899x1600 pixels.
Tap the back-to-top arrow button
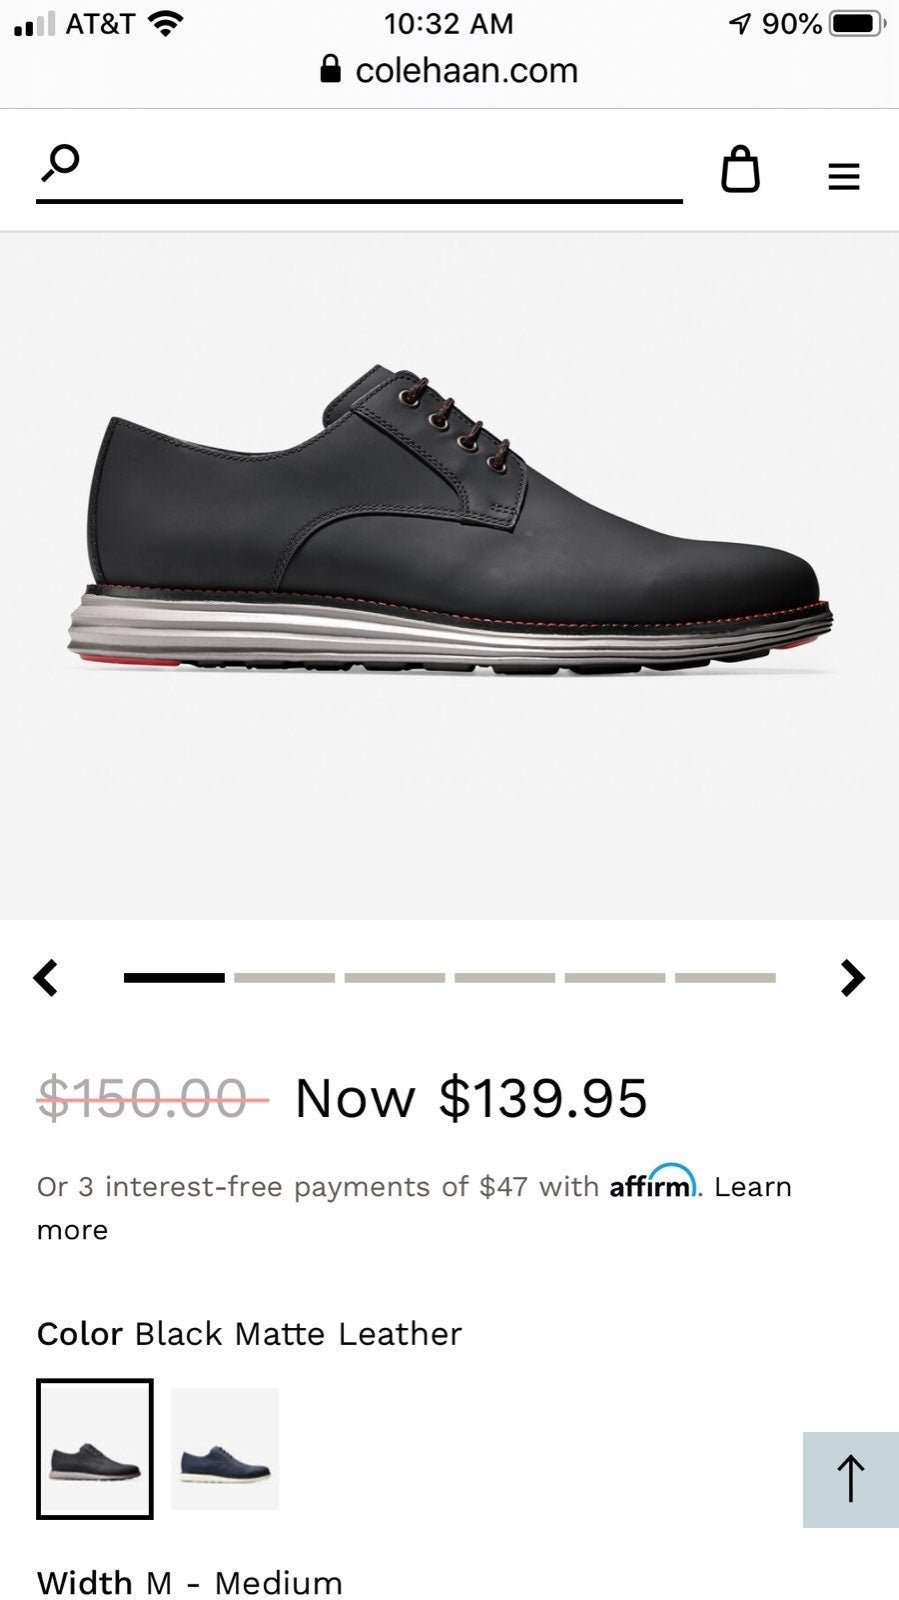pyautogui.click(x=850, y=1479)
